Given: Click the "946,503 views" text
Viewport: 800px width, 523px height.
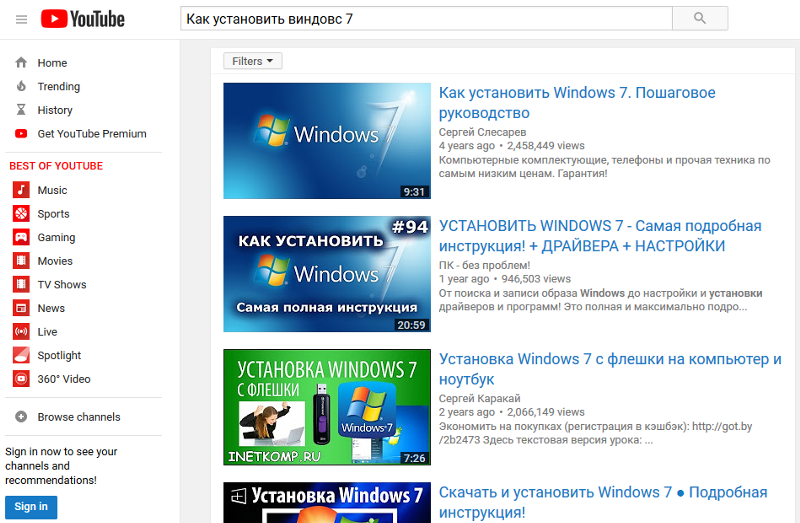Looking at the screenshot, I should [536, 279].
